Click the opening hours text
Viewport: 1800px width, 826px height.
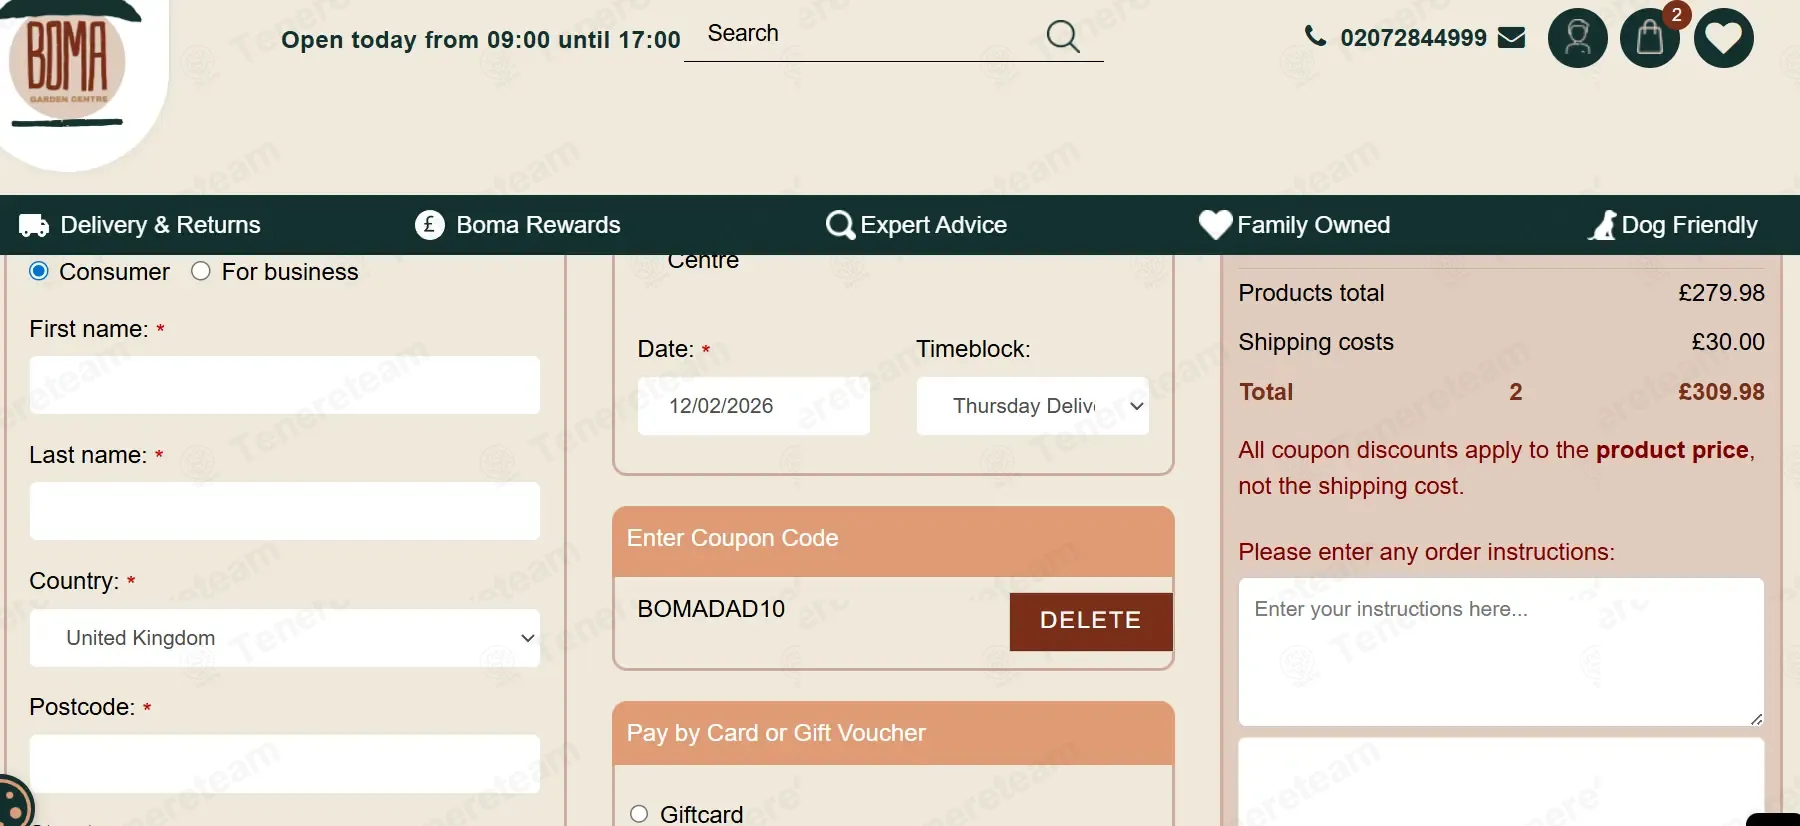[480, 40]
